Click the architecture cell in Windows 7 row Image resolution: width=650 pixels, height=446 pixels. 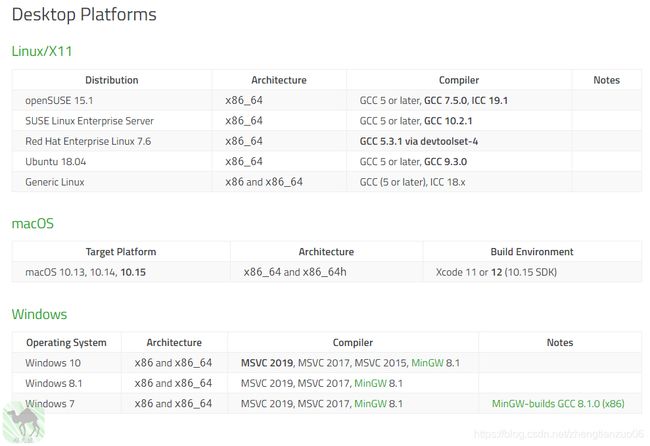173,404
